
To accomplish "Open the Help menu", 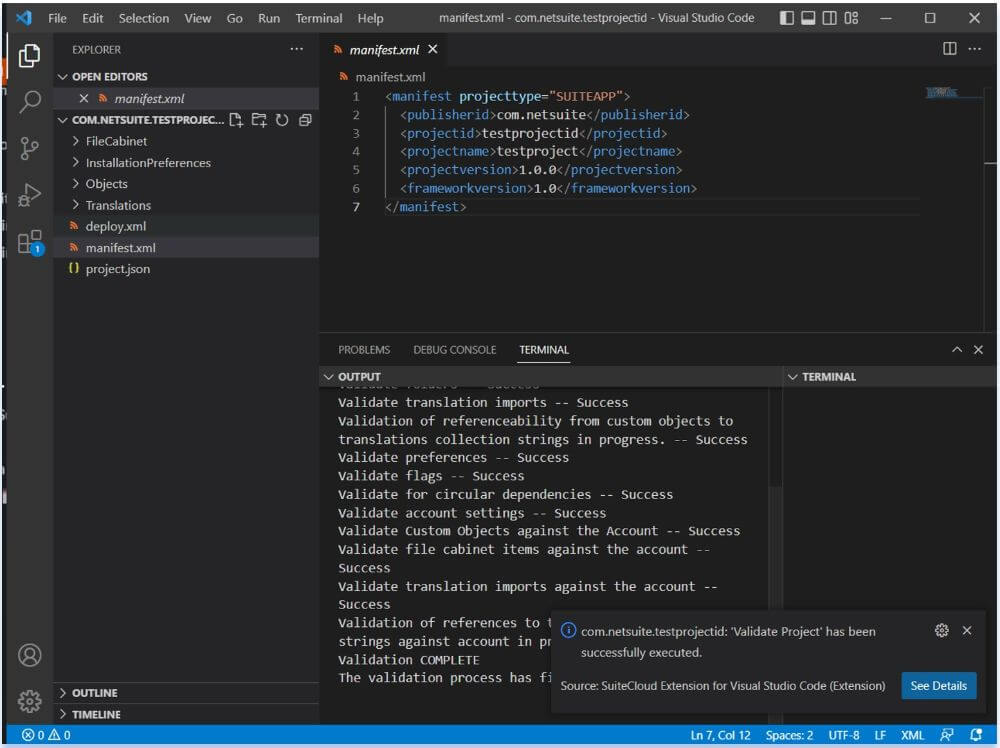I will [370, 18].
